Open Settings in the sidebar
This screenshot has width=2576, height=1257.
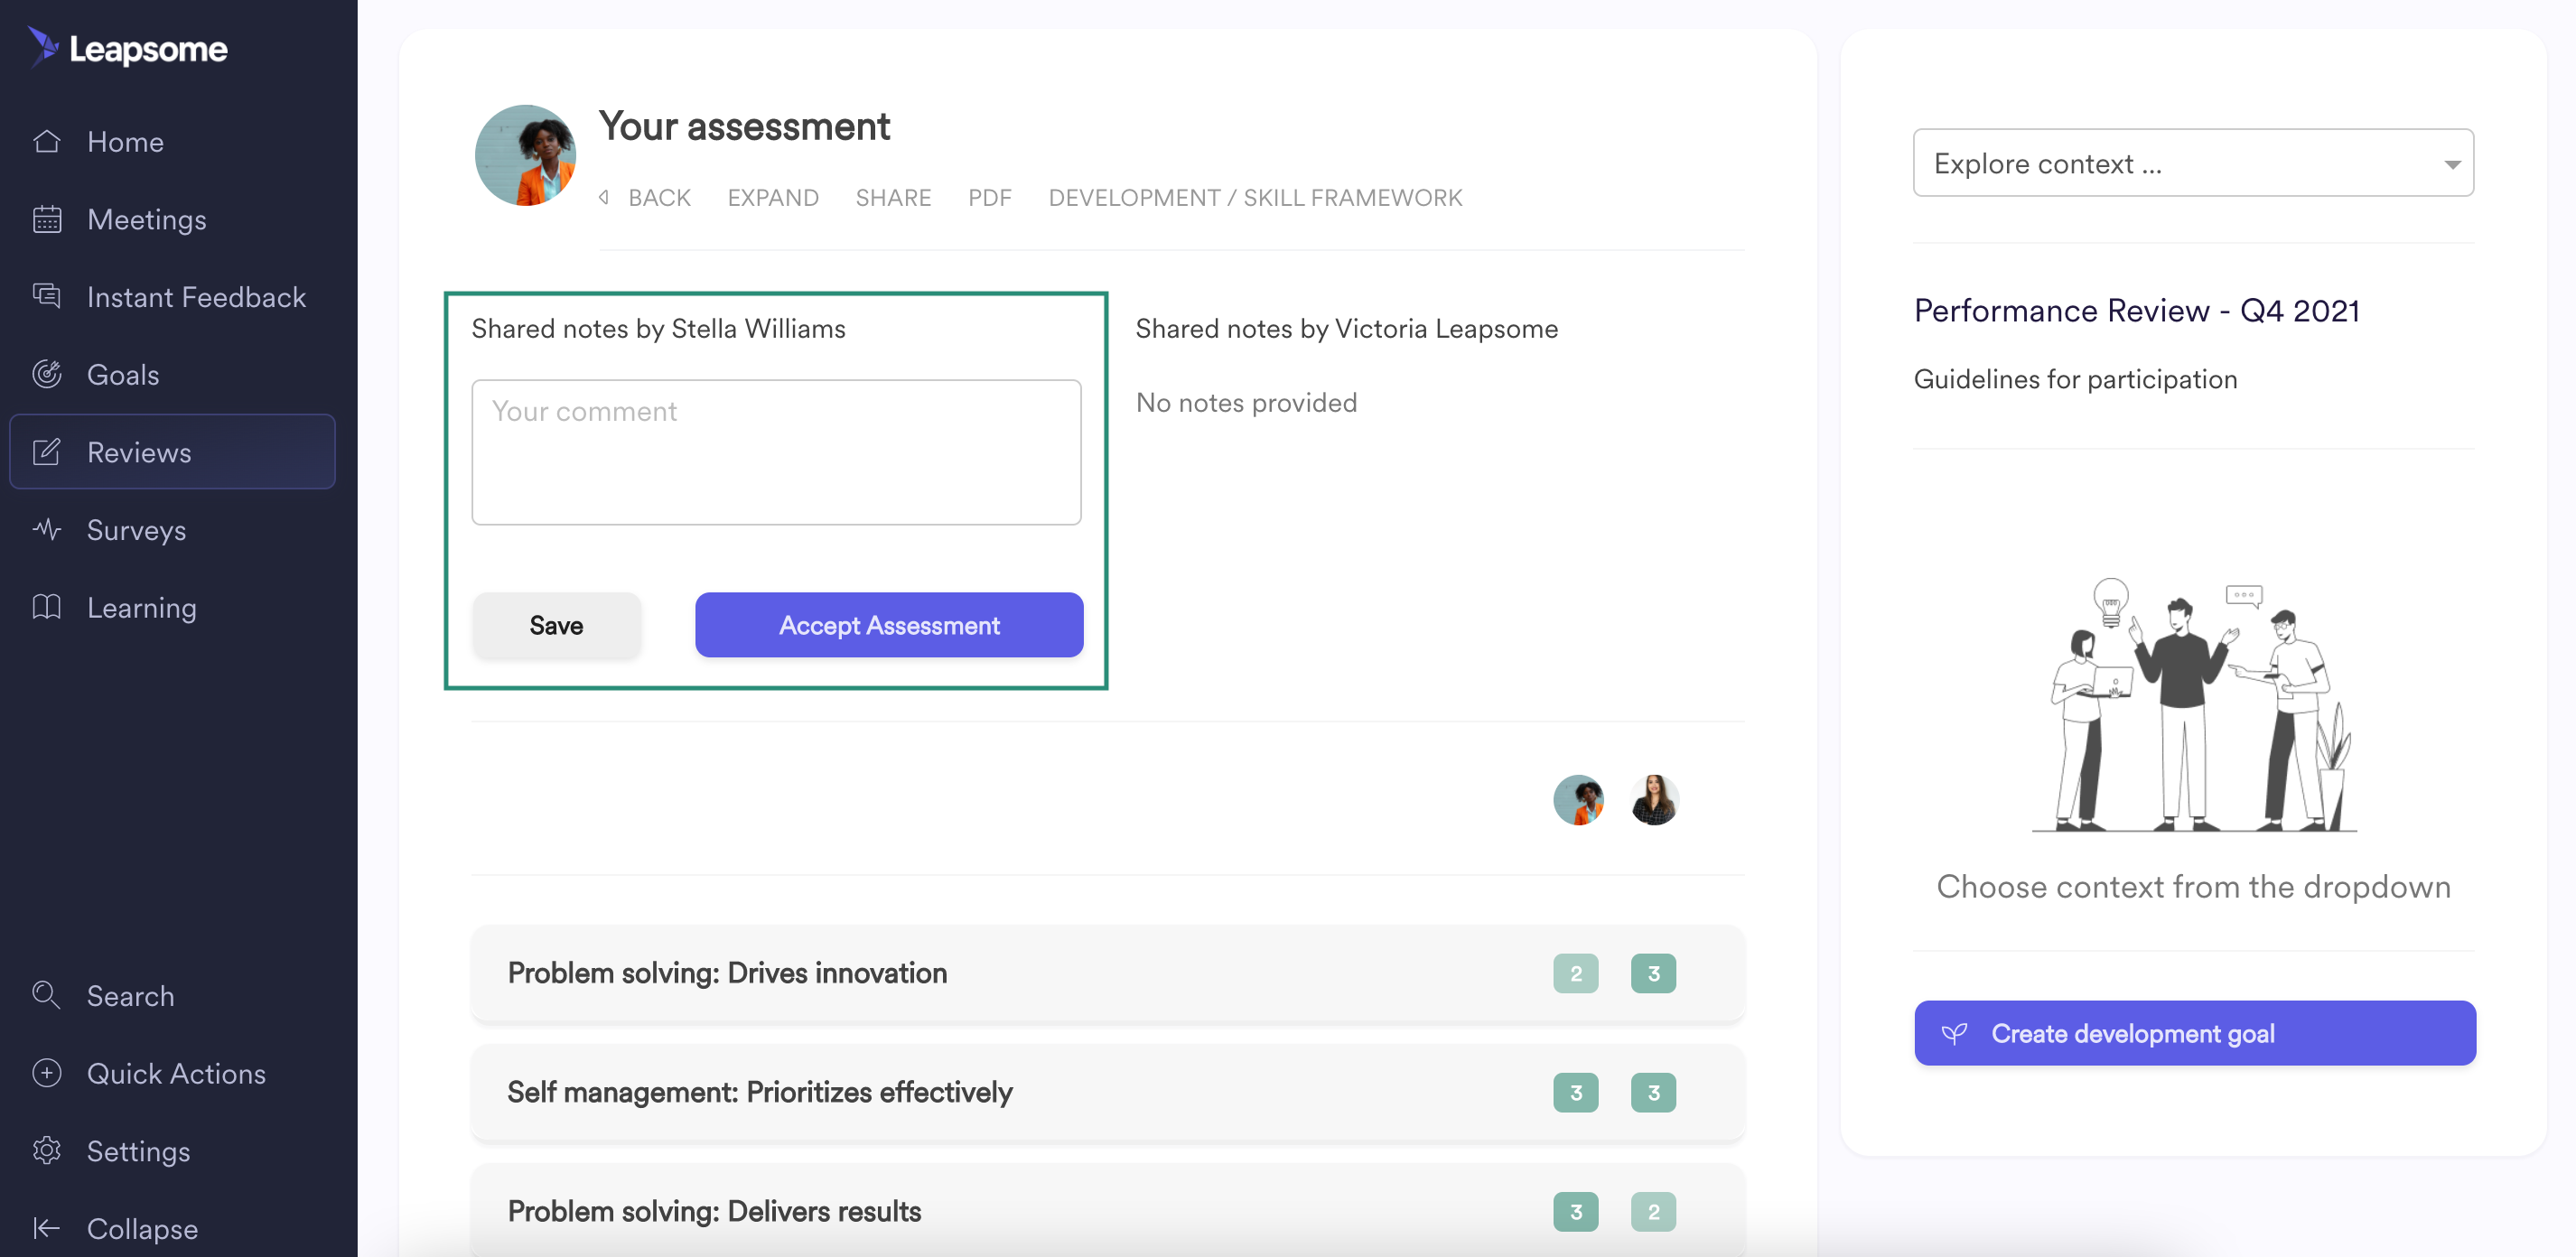coord(139,1150)
